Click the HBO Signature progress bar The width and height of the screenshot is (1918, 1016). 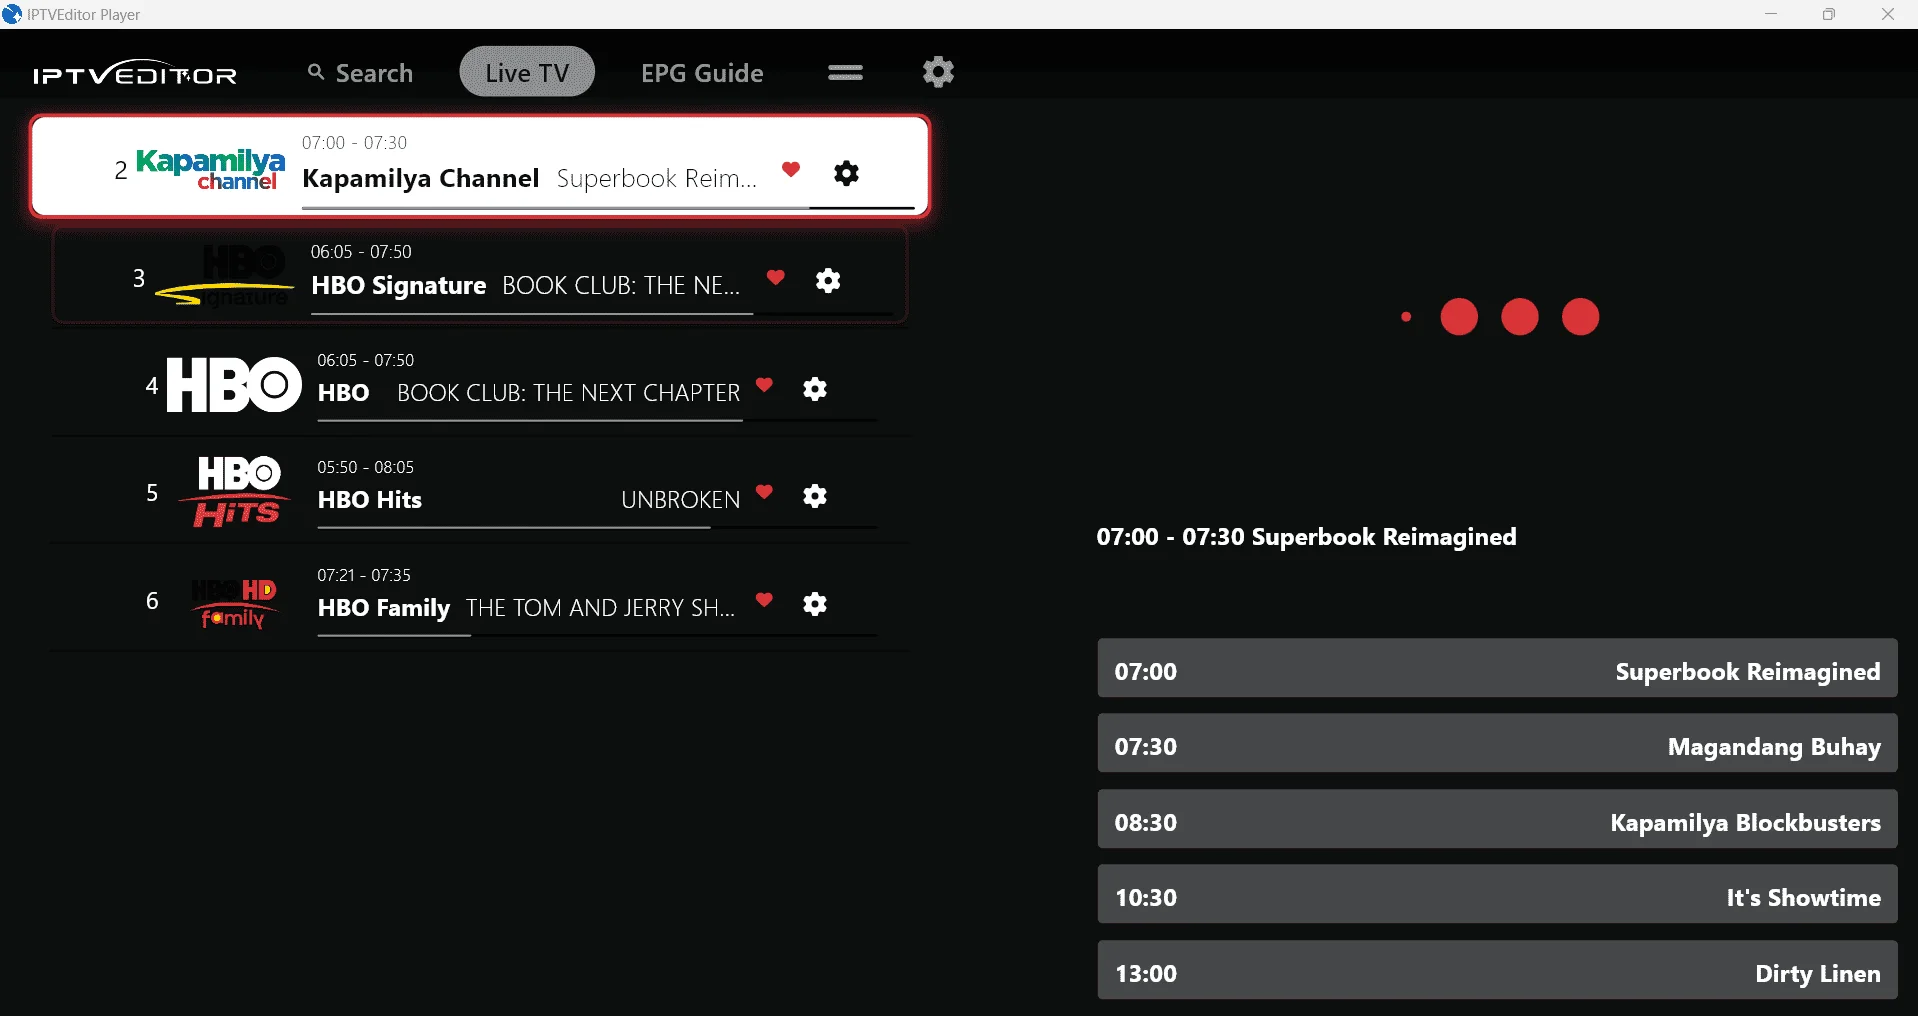coord(601,314)
